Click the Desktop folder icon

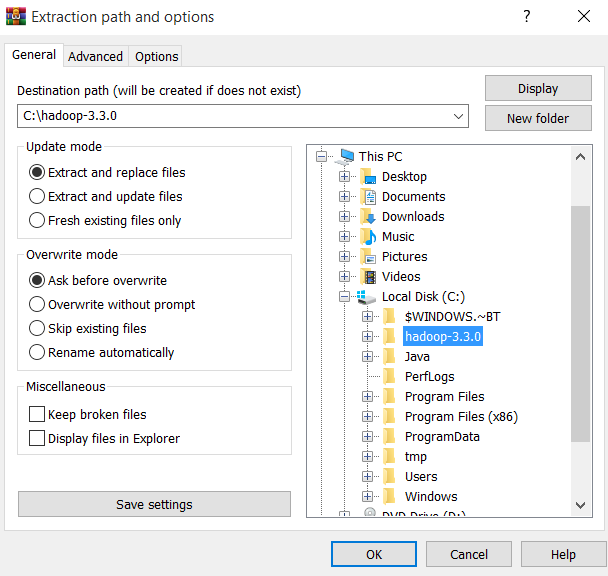point(369,177)
